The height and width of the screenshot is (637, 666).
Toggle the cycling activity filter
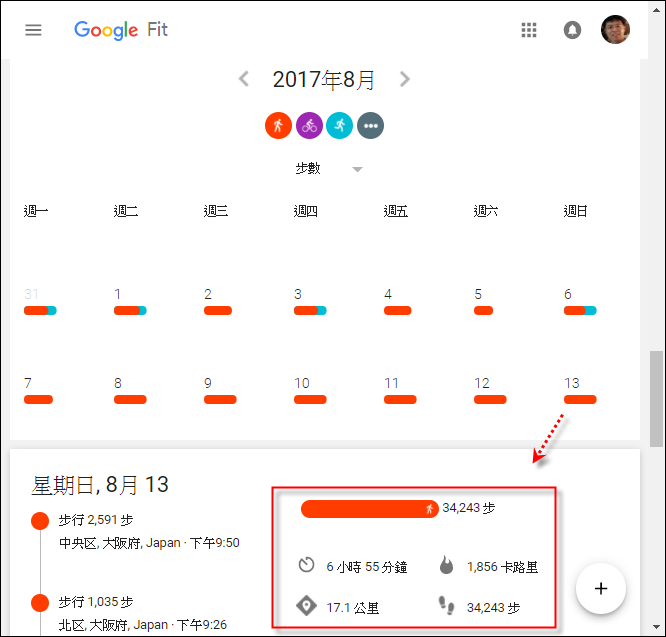click(x=309, y=126)
